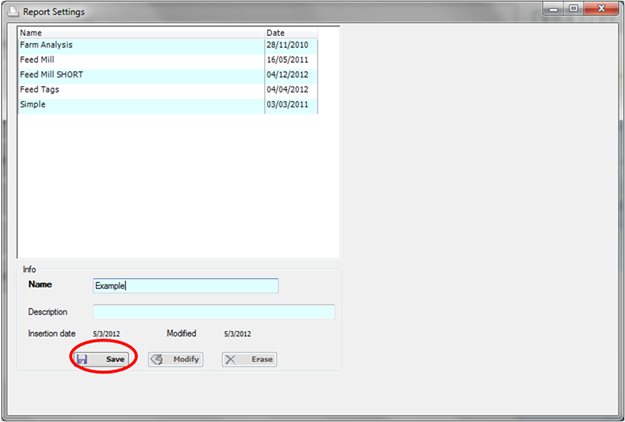Click date cell 16/05/2011
The image size is (625, 422).
pos(291,60)
